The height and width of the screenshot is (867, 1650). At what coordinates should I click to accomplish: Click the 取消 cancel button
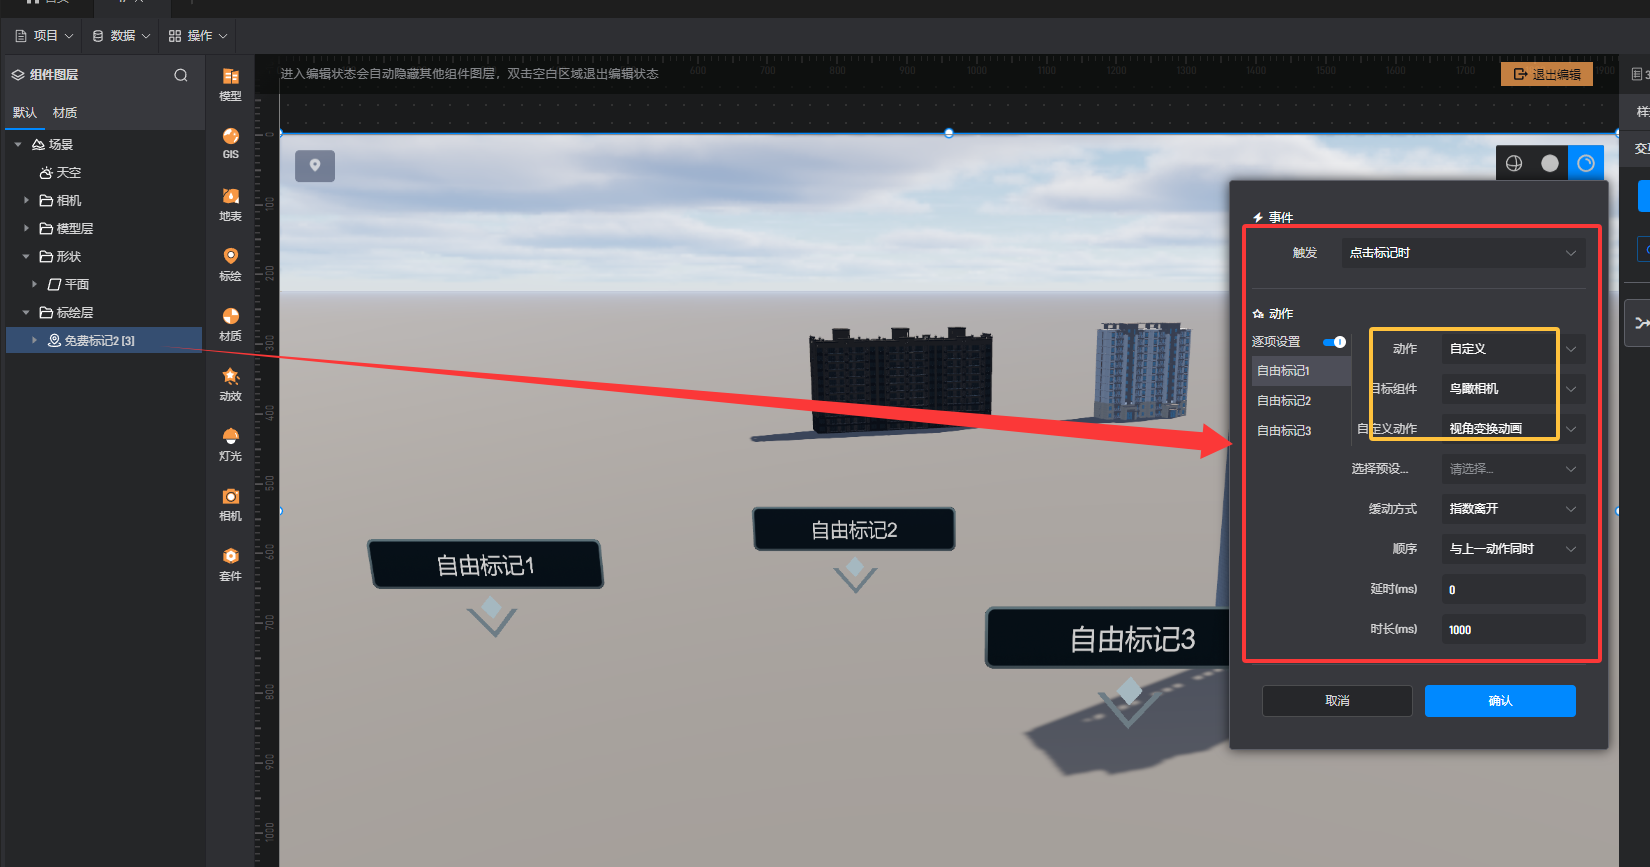tap(1337, 701)
